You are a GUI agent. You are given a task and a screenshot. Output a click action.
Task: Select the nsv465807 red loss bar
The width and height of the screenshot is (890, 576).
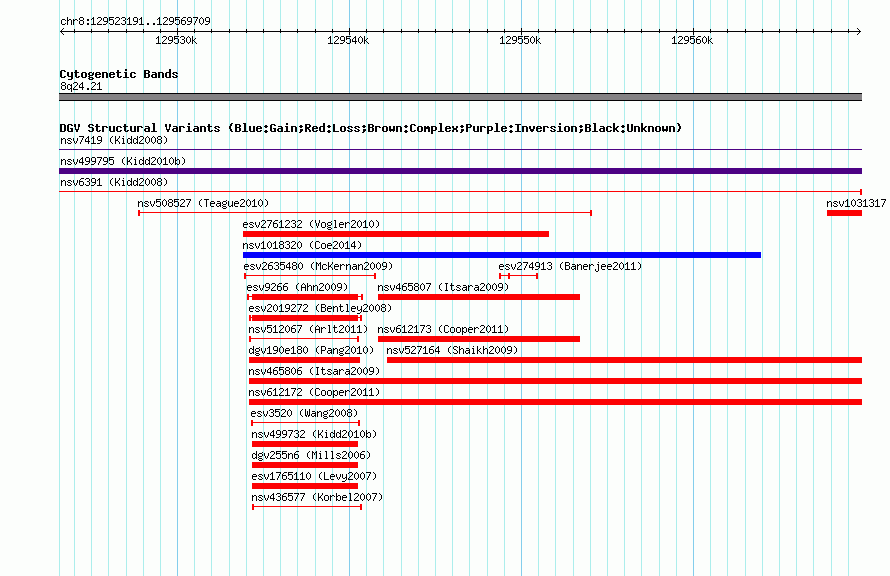(479, 297)
